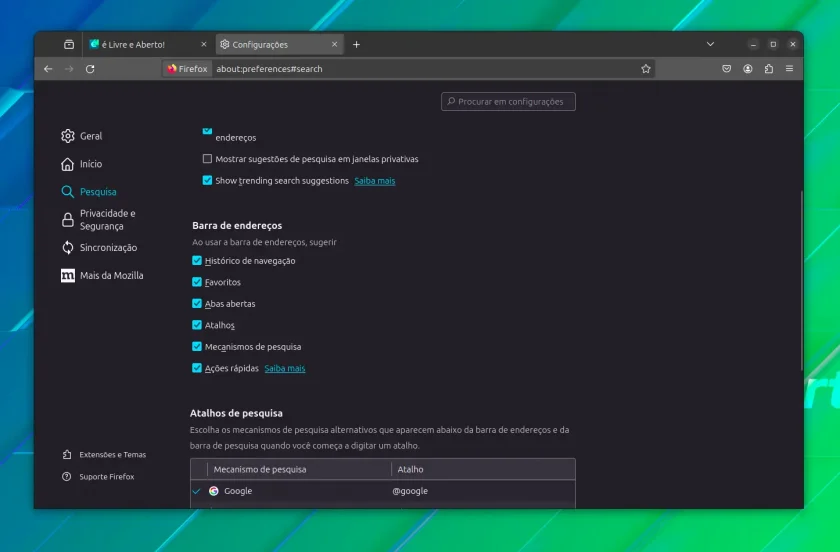Toggle the Google row checkmark
Viewport: 840px width, 552px height.
coord(197,491)
